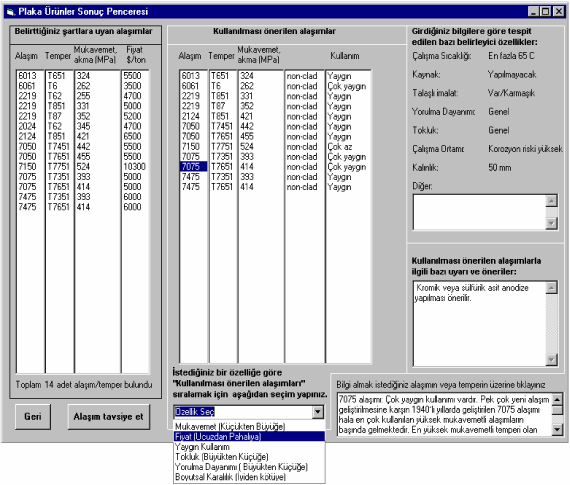Click the Kromik veya sülfürik asit warning text
The image size is (570, 485).
pos(471,293)
